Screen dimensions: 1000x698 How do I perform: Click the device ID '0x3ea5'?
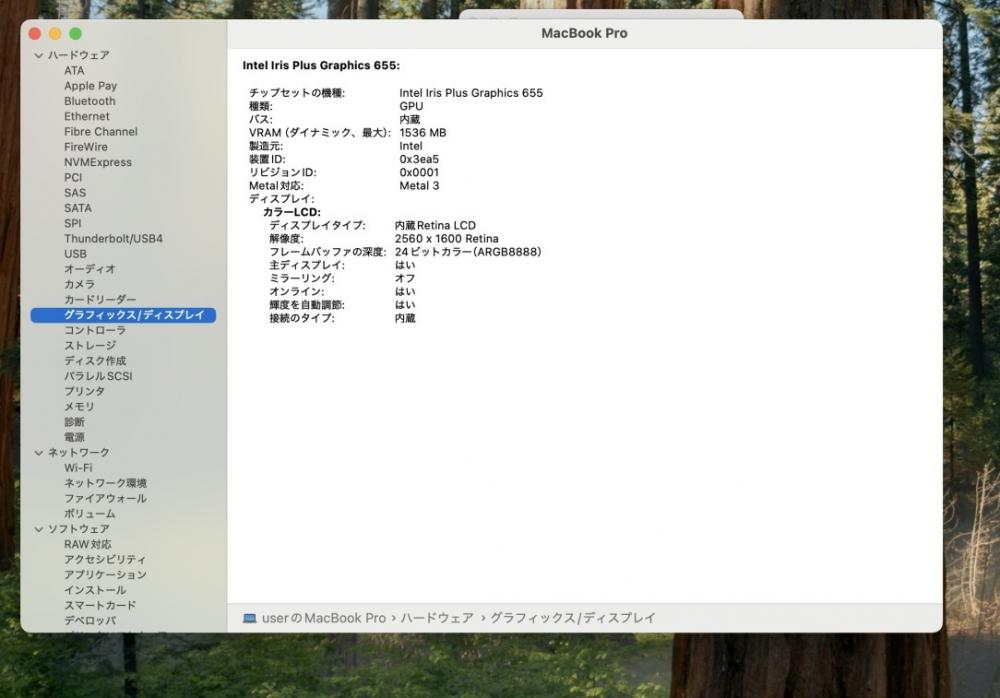point(419,160)
